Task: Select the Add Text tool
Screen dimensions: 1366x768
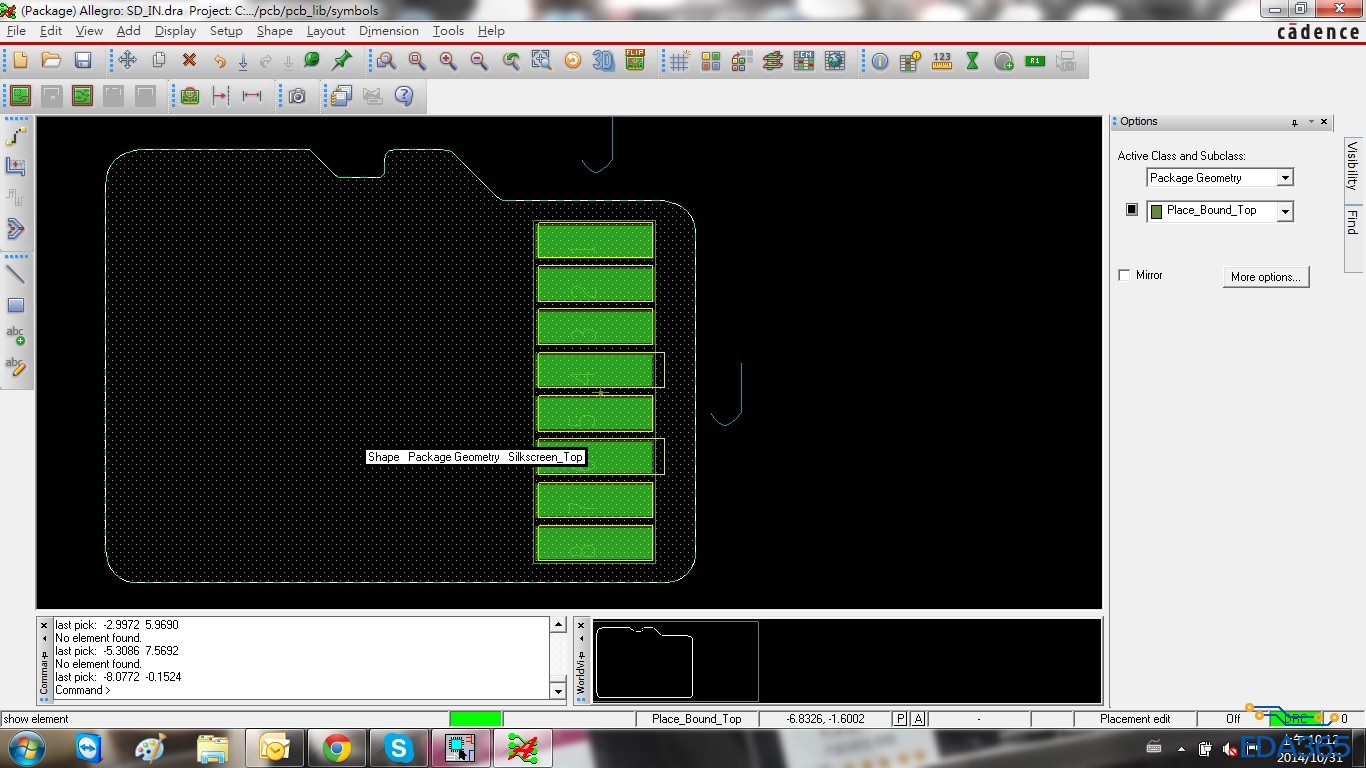Action: [x=15, y=335]
